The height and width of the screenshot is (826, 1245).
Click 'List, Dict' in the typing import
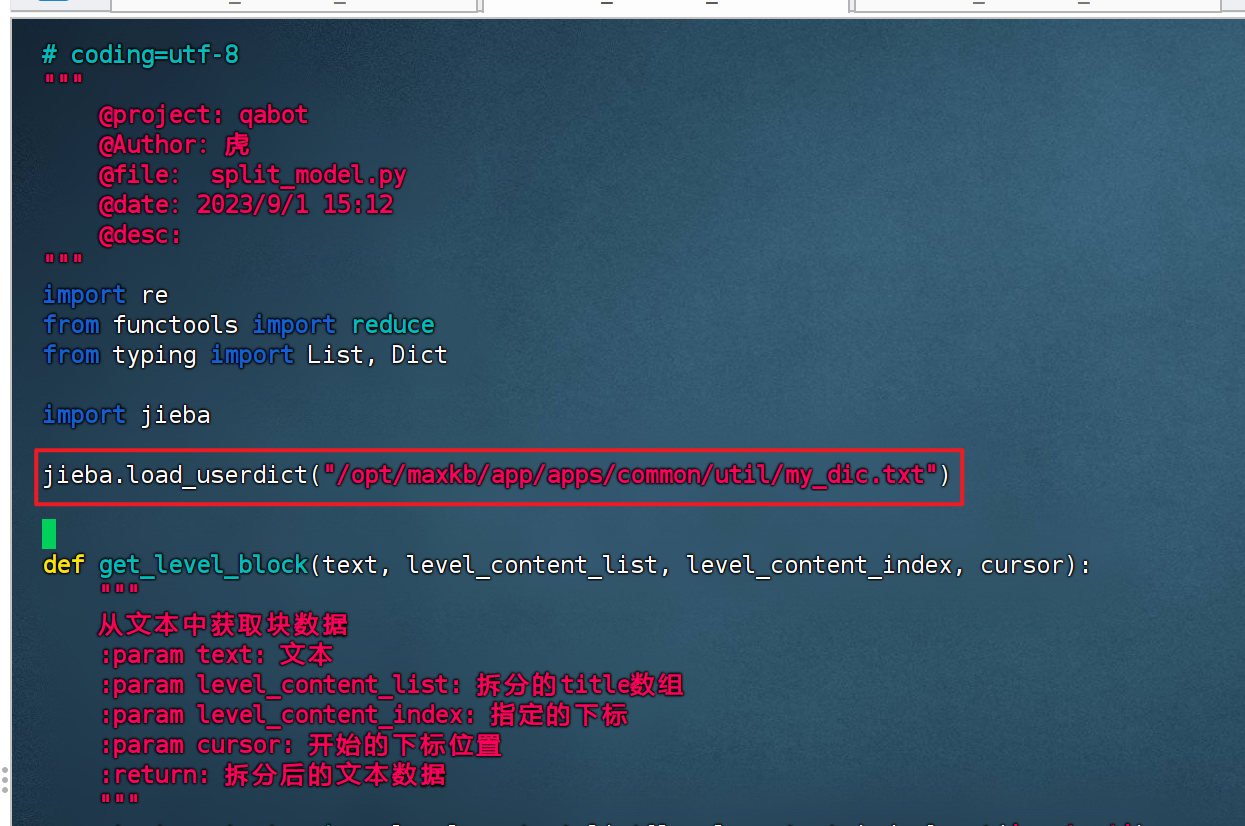pos(378,355)
